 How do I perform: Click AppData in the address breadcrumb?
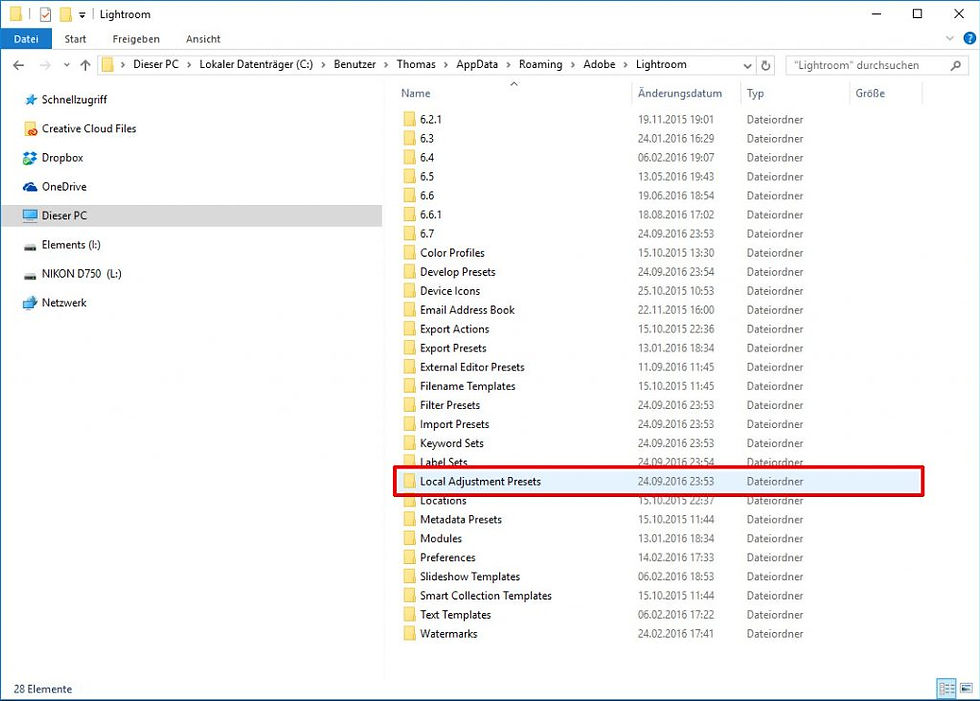pos(477,64)
